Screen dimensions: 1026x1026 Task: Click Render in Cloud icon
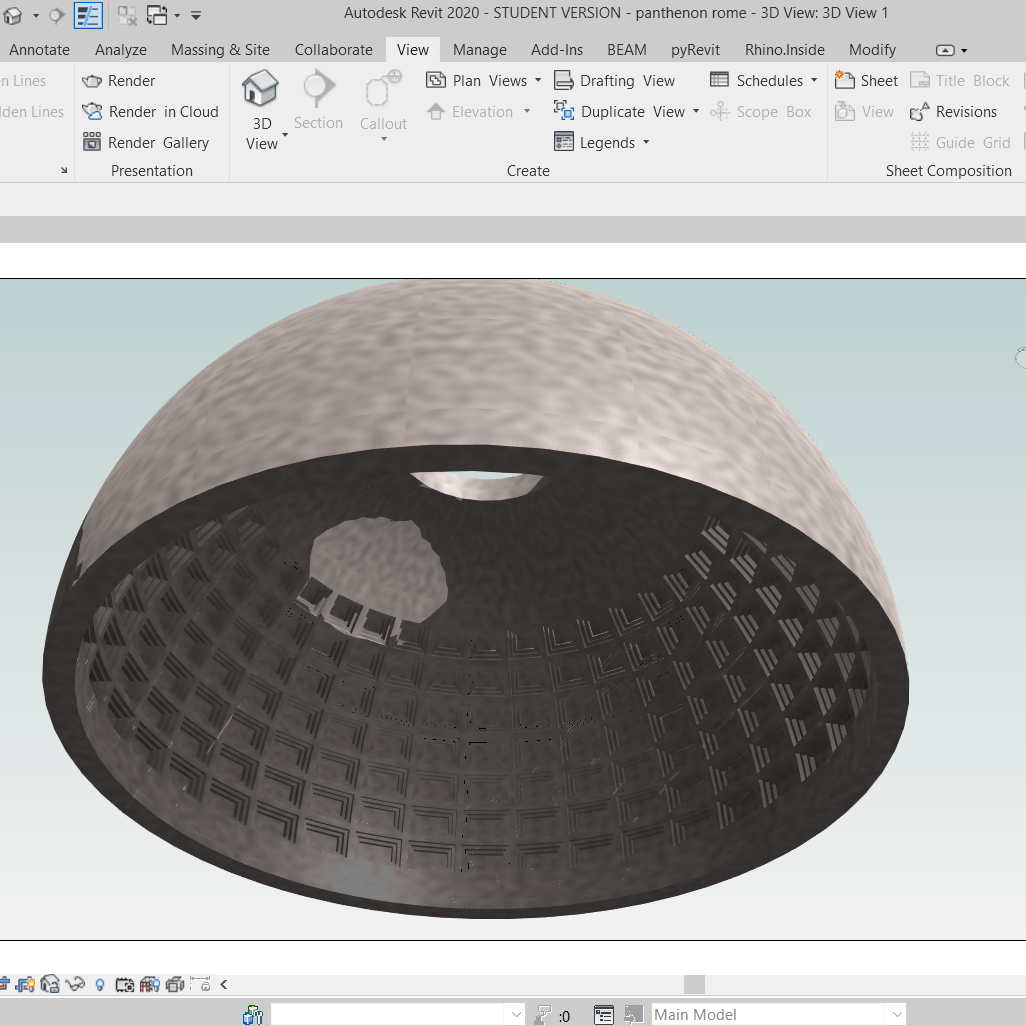pos(92,112)
